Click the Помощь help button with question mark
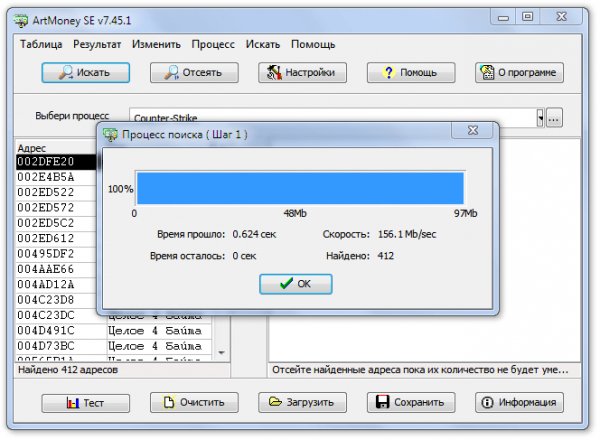 pos(411,72)
